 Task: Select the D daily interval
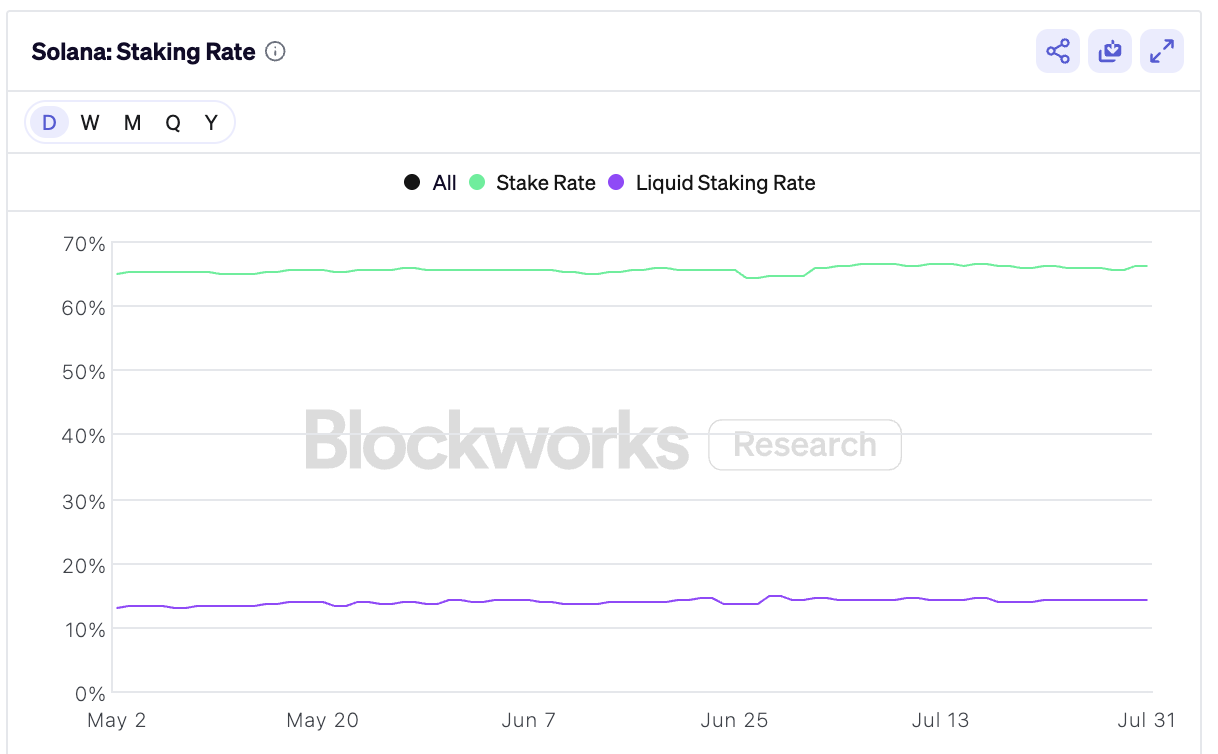48,122
